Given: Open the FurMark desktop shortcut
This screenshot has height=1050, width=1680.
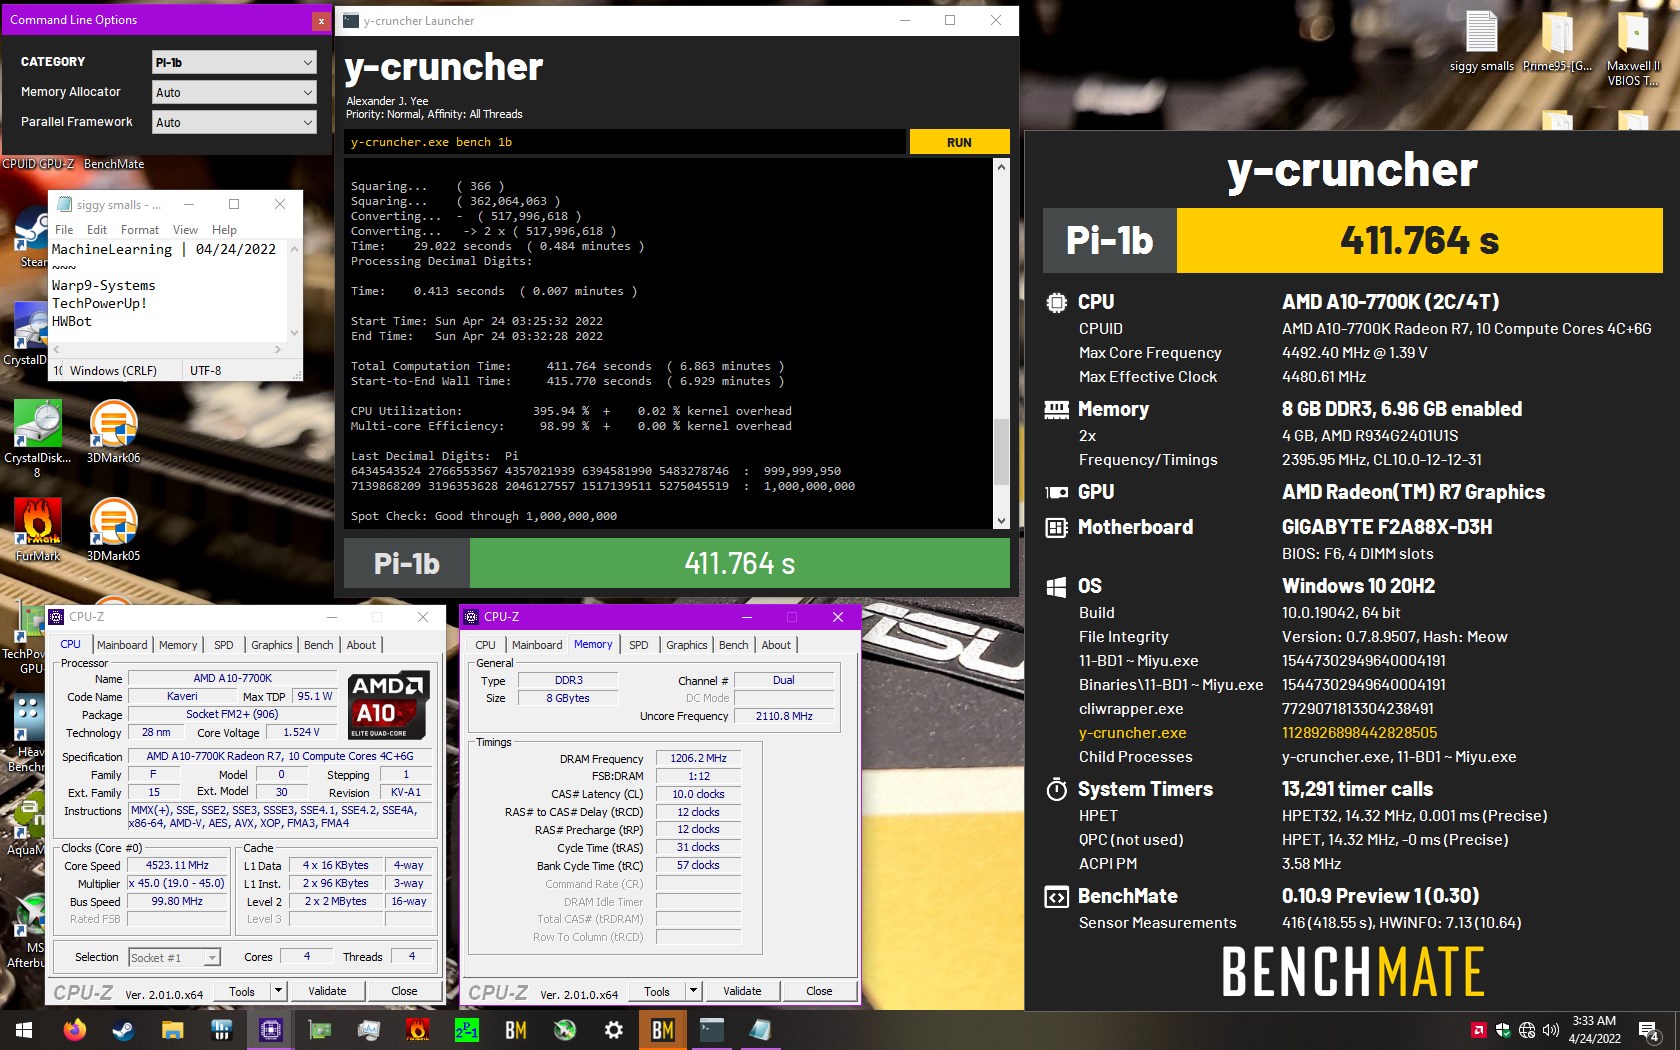Looking at the screenshot, I should click(x=38, y=530).
